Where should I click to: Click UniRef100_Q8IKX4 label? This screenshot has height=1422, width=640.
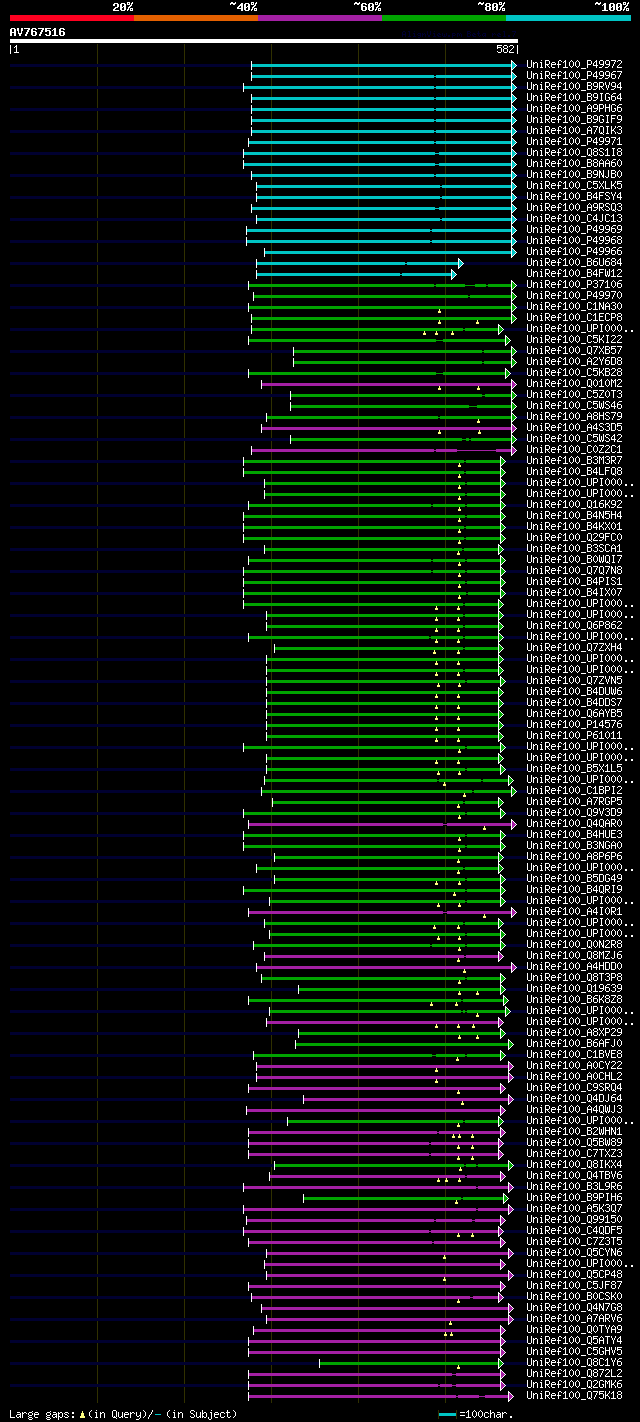click(574, 1164)
